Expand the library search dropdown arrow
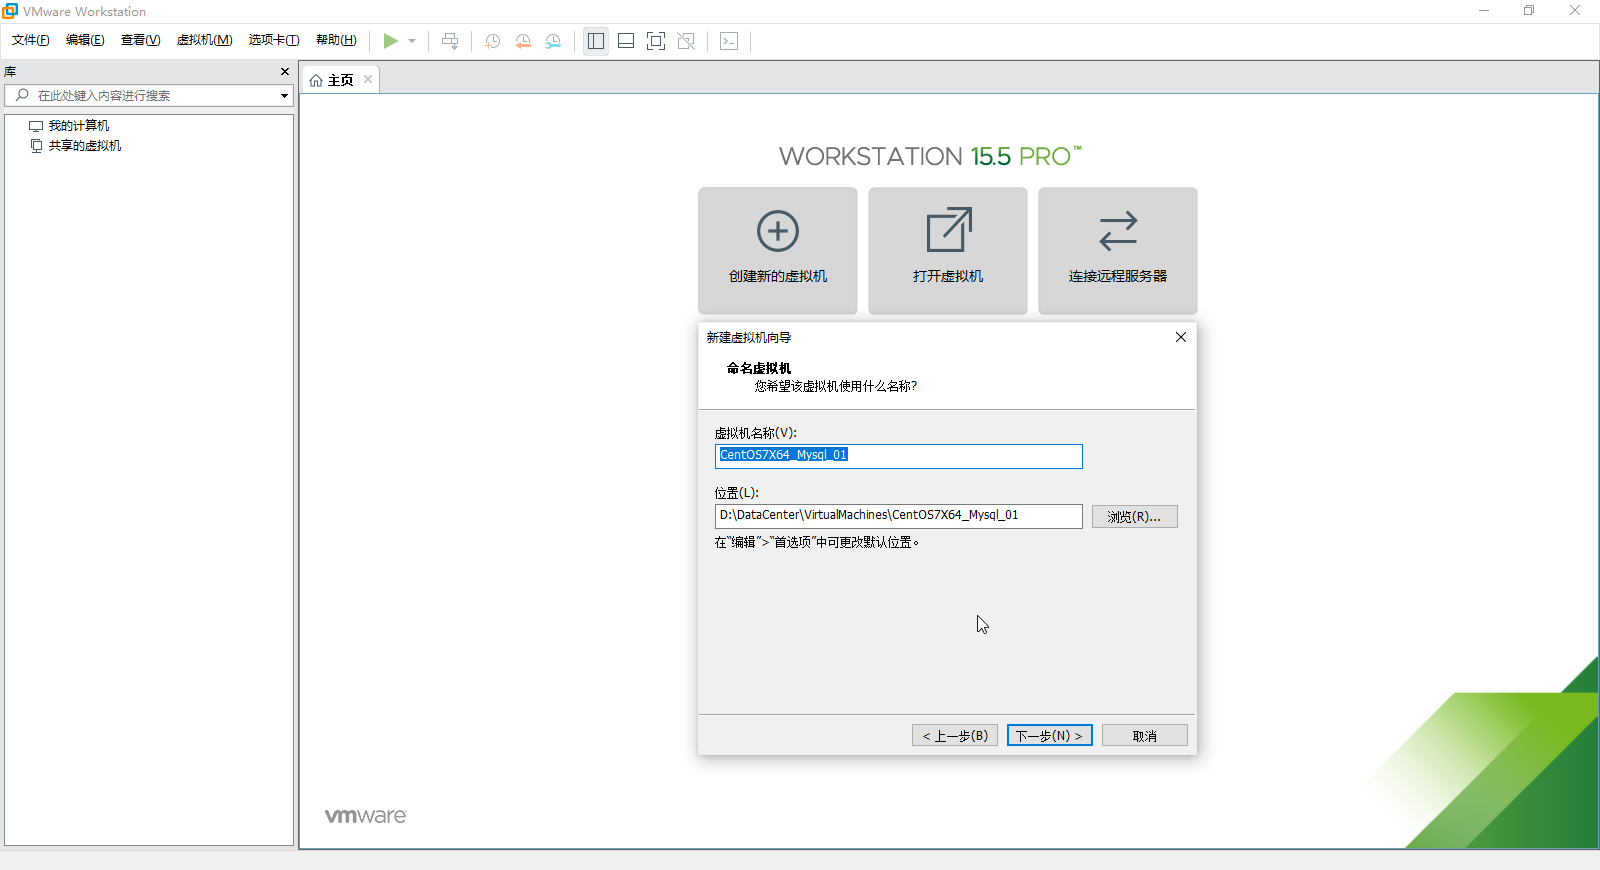 [284, 96]
